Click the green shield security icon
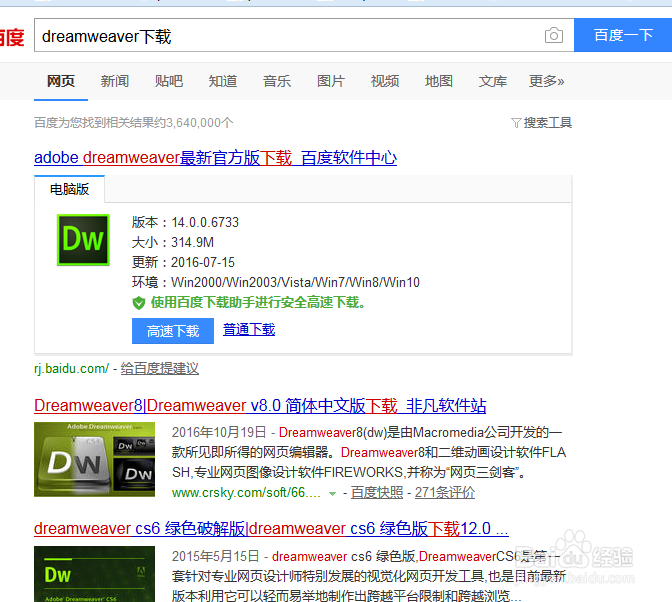 click(138, 303)
